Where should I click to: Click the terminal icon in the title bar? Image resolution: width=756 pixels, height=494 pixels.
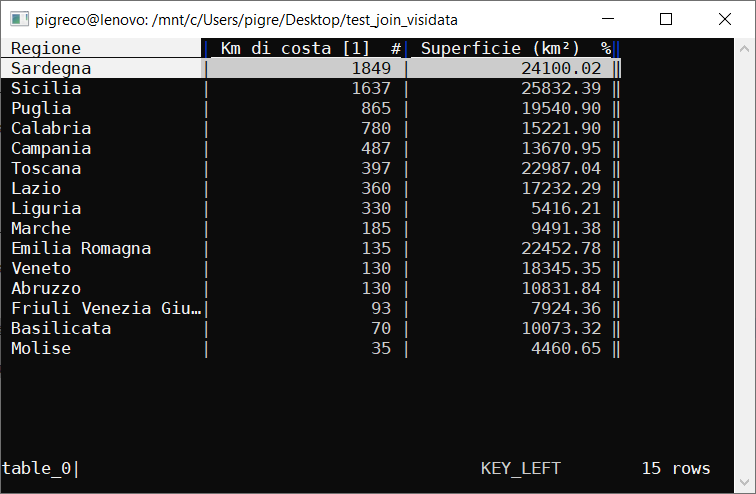coord(17,19)
